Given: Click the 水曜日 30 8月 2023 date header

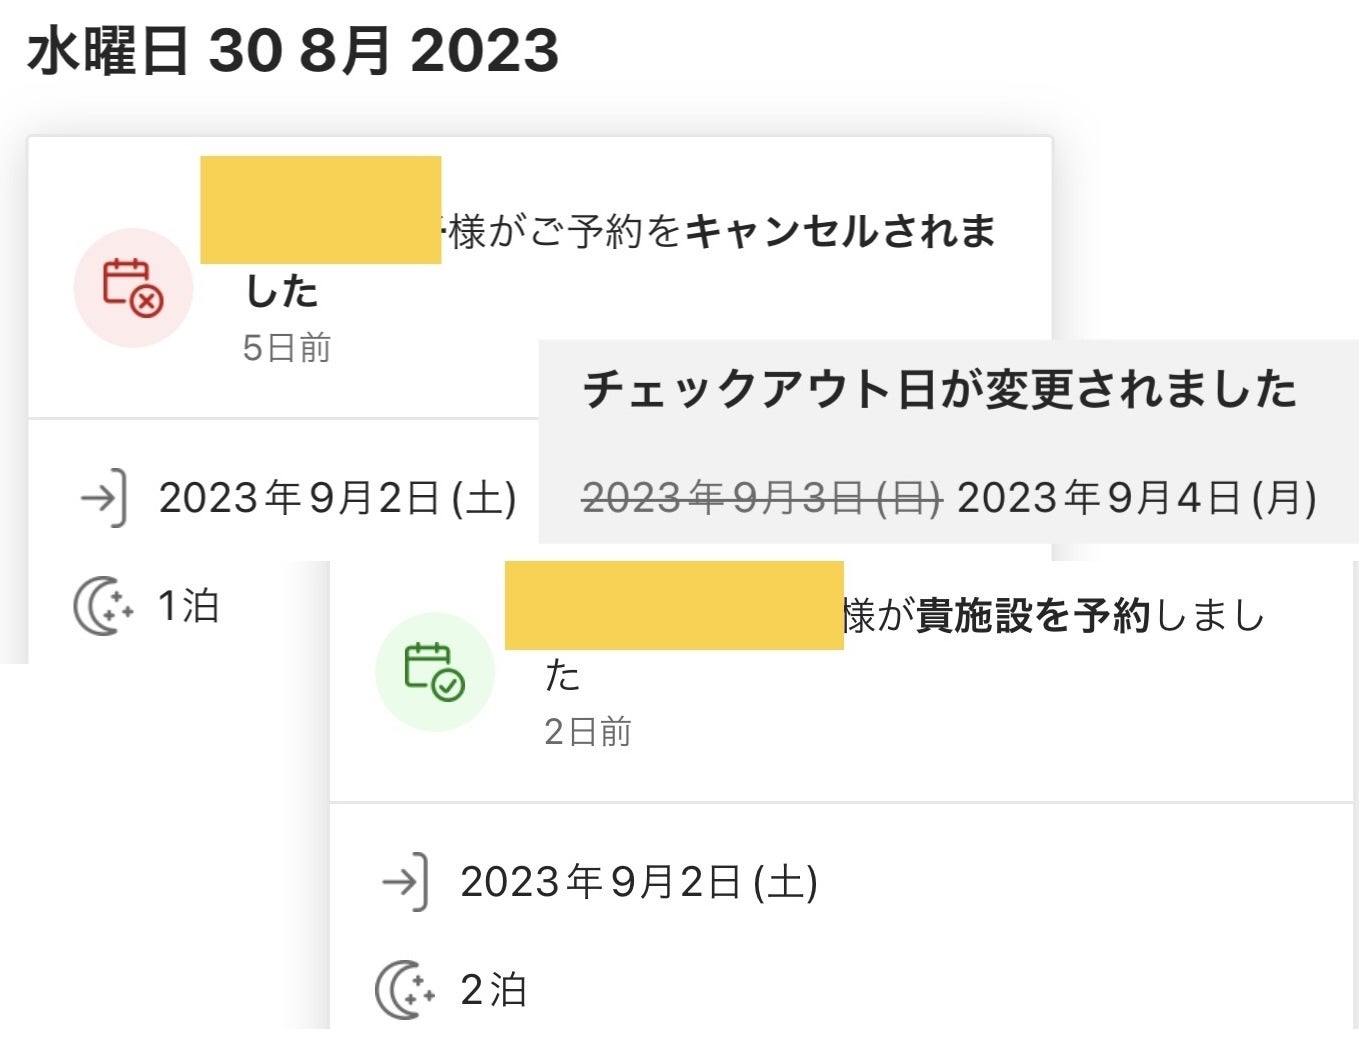Looking at the screenshot, I should click(293, 51).
